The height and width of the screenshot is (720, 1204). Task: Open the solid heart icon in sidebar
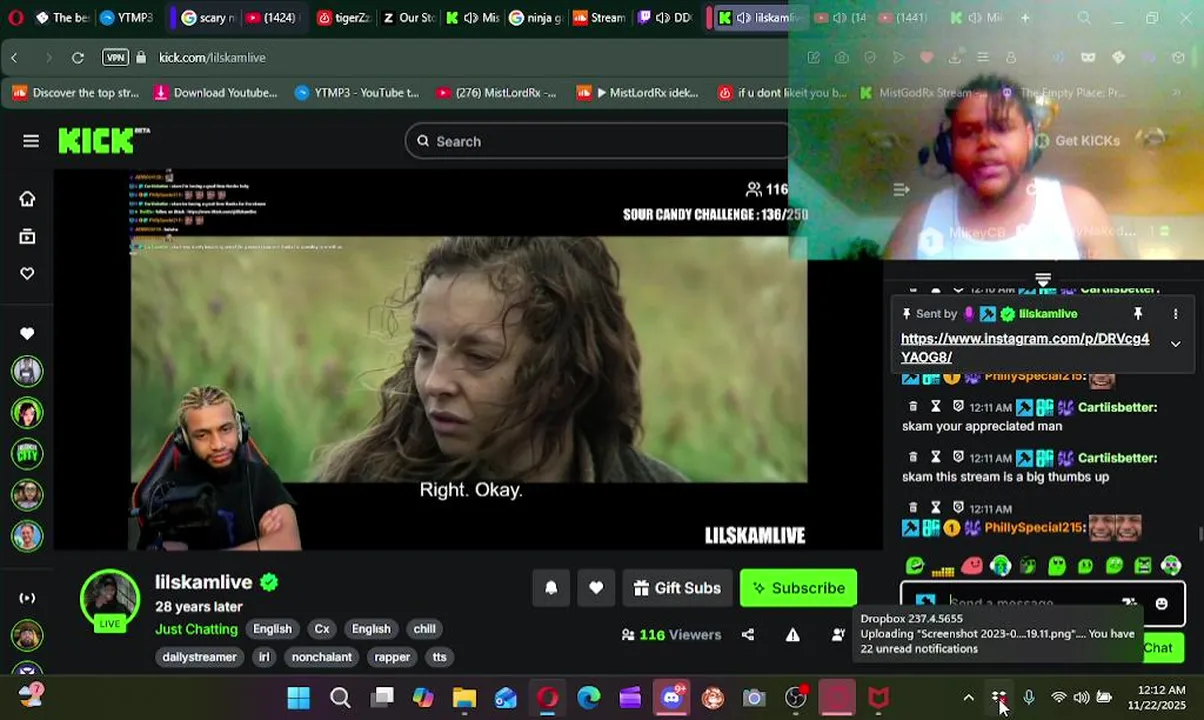tap(27, 333)
